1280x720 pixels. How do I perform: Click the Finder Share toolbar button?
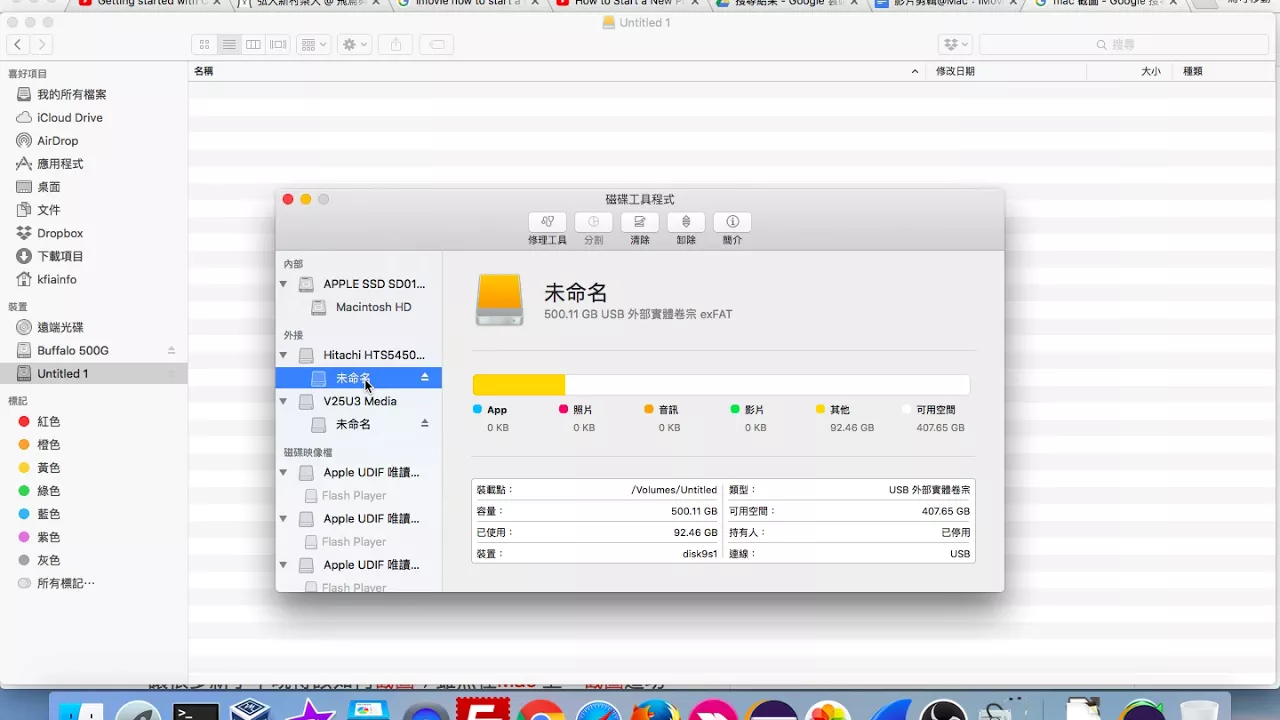click(x=396, y=44)
